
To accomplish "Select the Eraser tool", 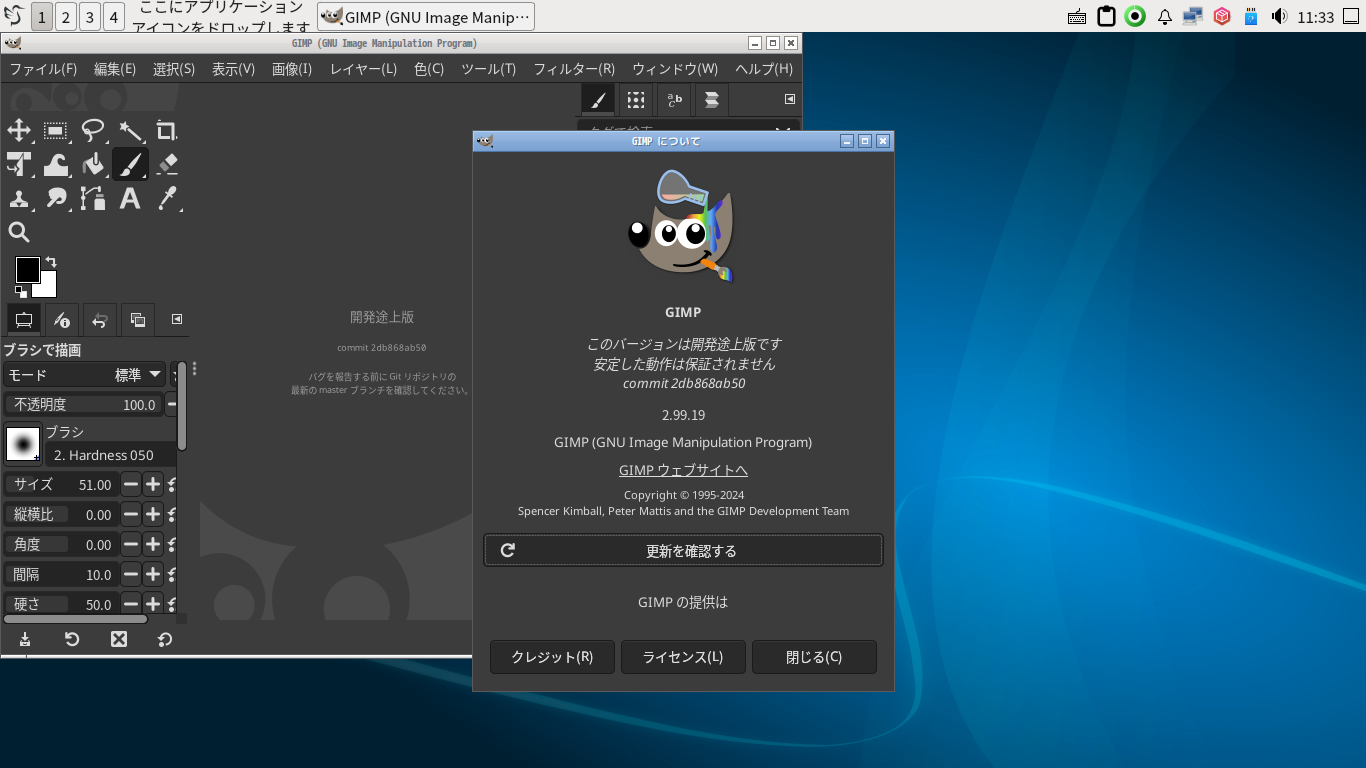I will pyautogui.click(x=167, y=164).
